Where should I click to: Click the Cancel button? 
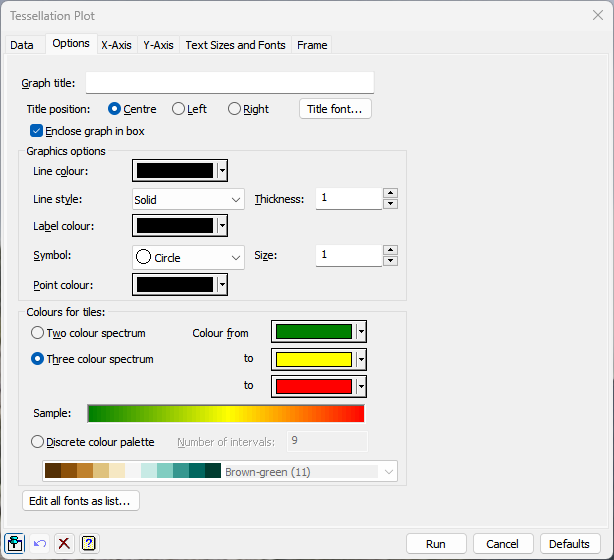(x=503, y=544)
